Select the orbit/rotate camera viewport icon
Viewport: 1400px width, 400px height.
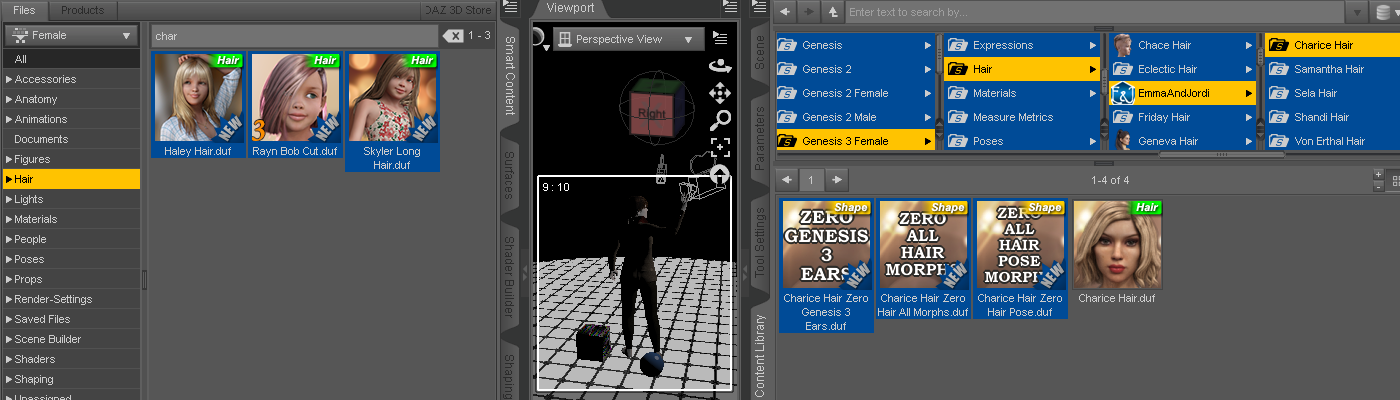pos(719,67)
